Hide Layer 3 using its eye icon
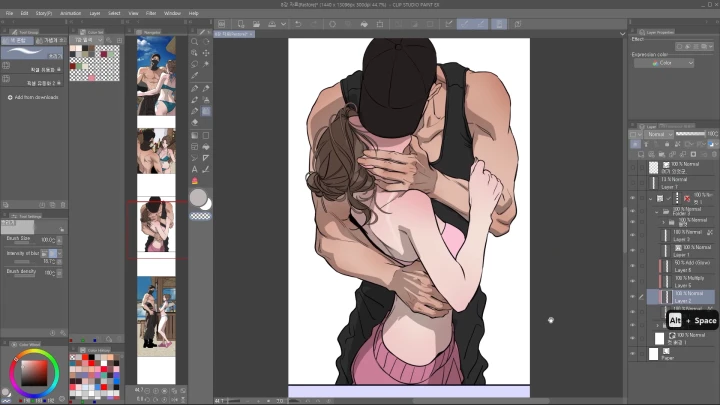The width and height of the screenshot is (720, 405). pyautogui.click(x=633, y=236)
